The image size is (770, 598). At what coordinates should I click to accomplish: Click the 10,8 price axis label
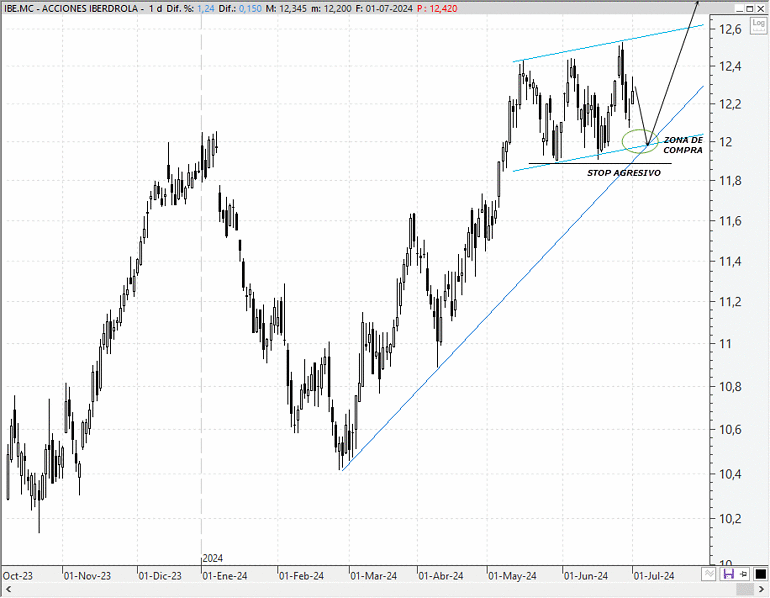click(731, 387)
